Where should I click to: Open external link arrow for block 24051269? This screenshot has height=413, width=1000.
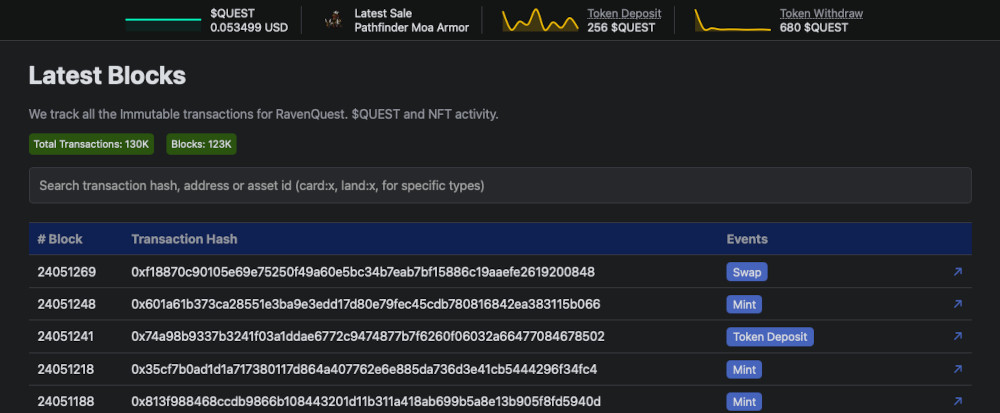(957, 272)
